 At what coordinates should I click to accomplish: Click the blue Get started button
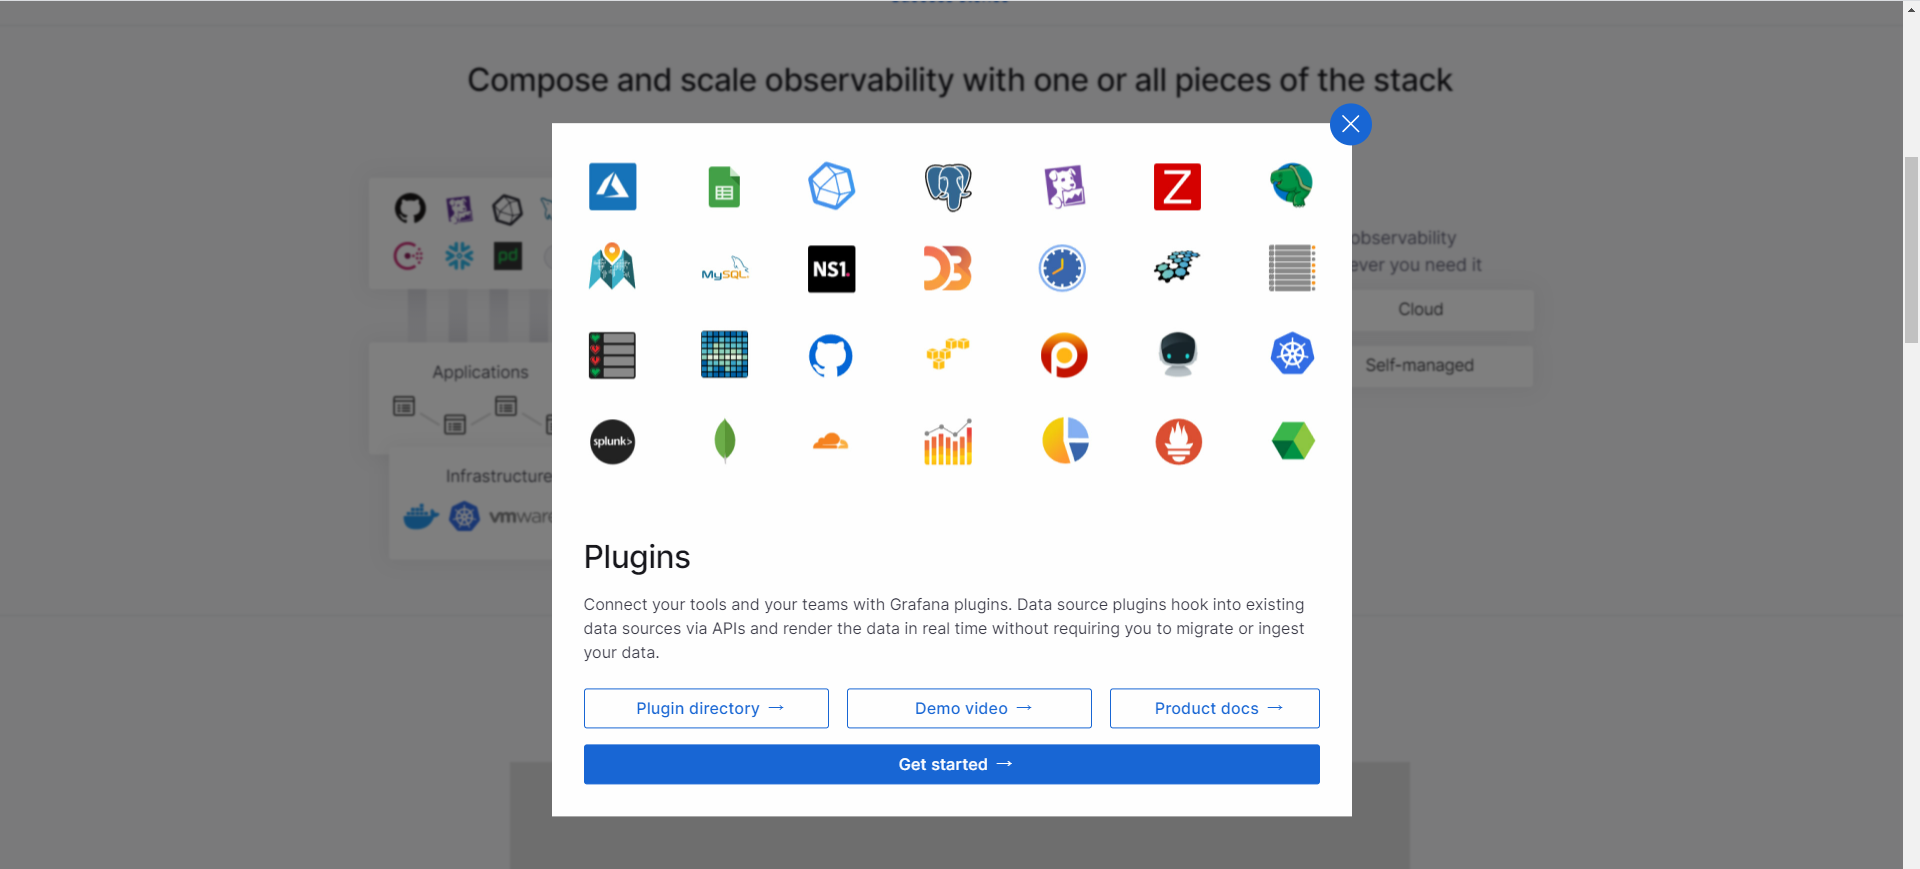click(952, 764)
